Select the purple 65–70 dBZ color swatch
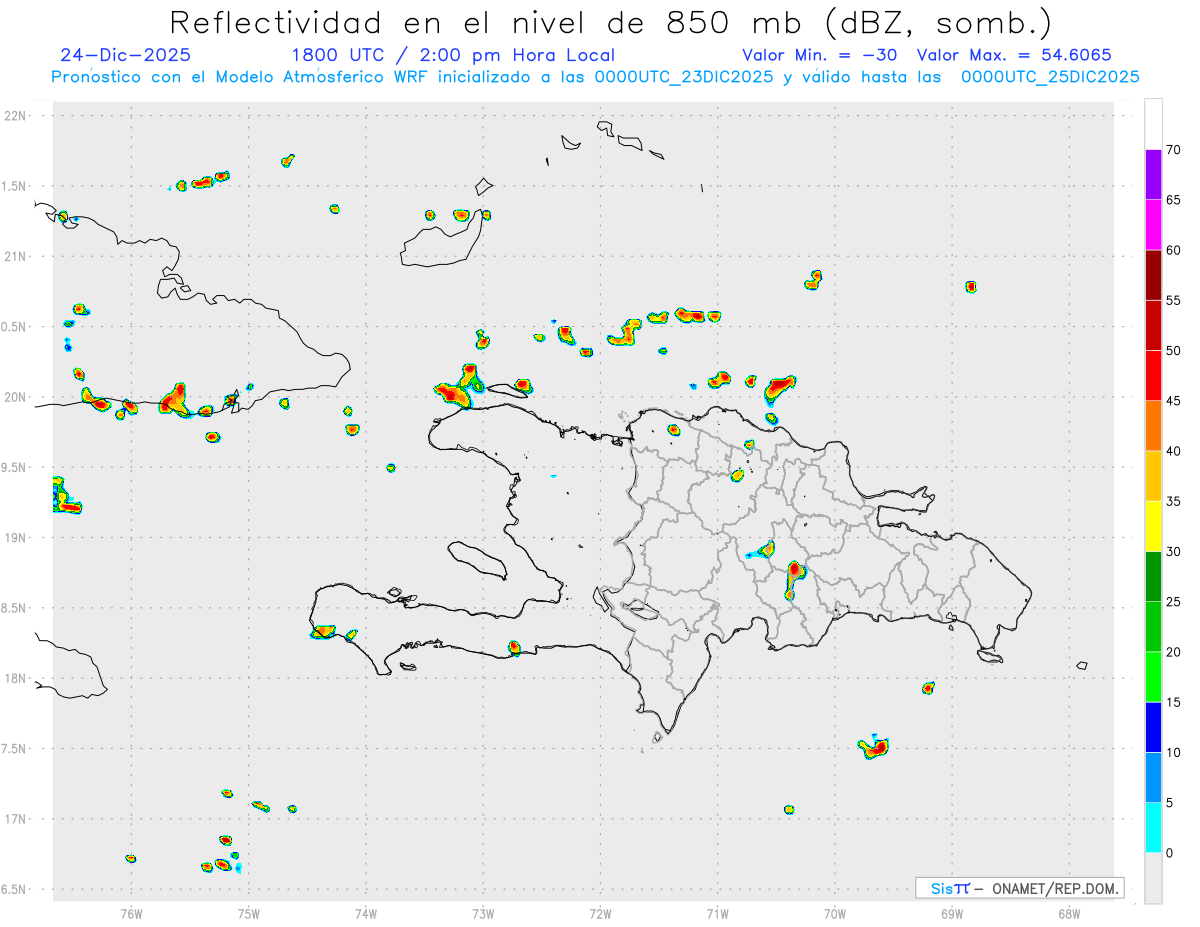The image size is (1200, 927). (1153, 175)
